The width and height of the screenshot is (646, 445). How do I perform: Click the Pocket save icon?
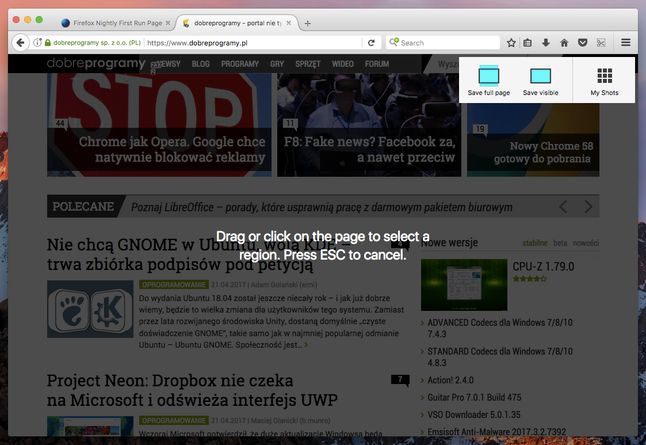pos(583,42)
